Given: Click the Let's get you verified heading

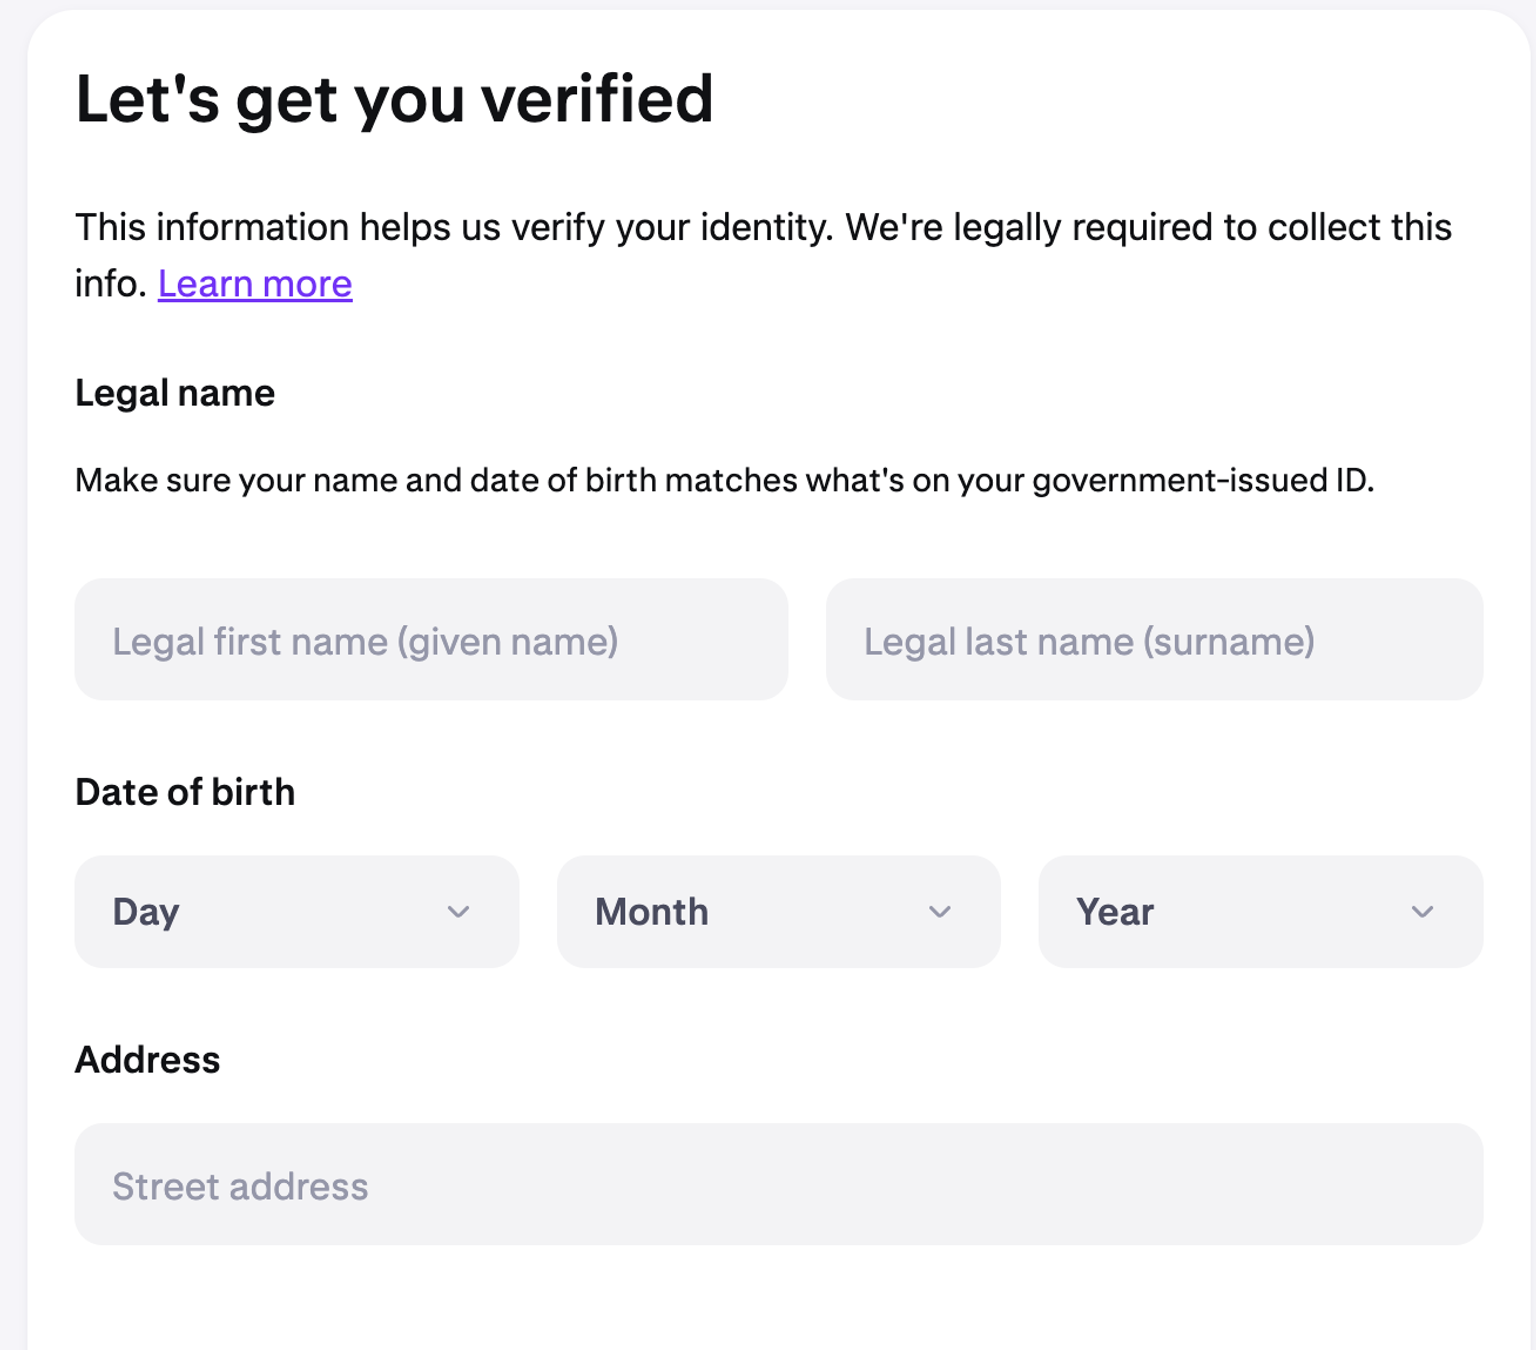Looking at the screenshot, I should click(x=394, y=98).
